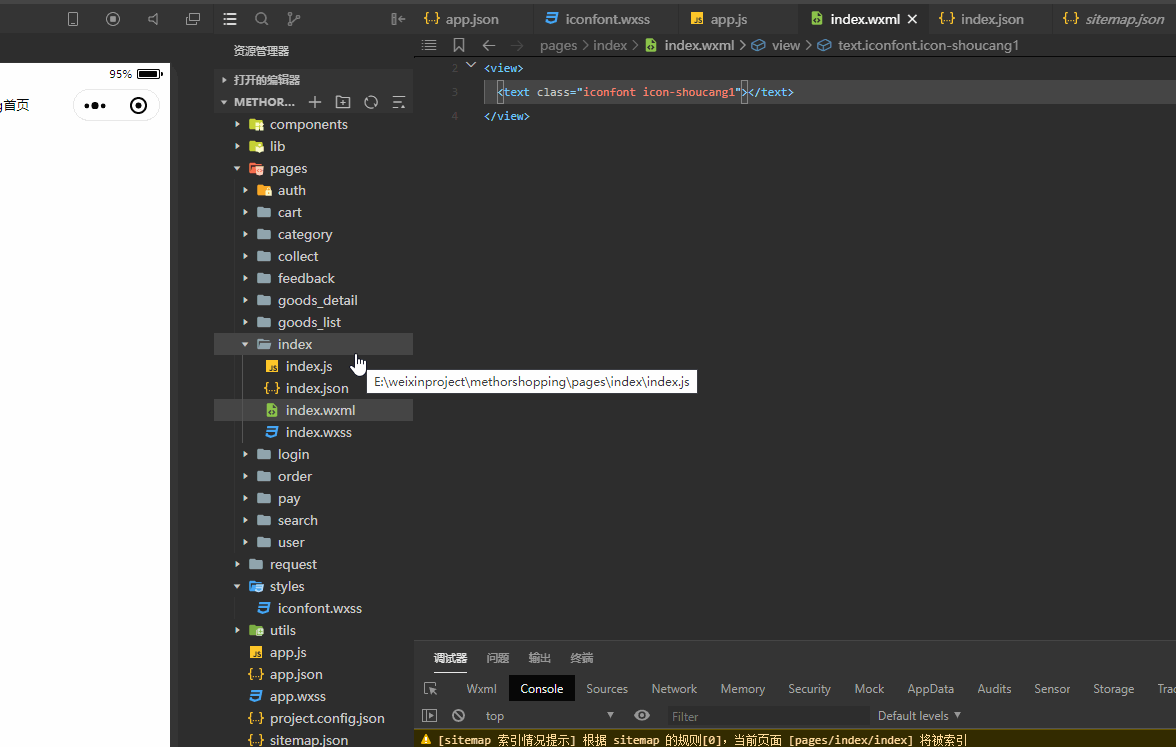Switch to the 问题 panel tab
Screen dimensions: 1176x747
coord(497,658)
